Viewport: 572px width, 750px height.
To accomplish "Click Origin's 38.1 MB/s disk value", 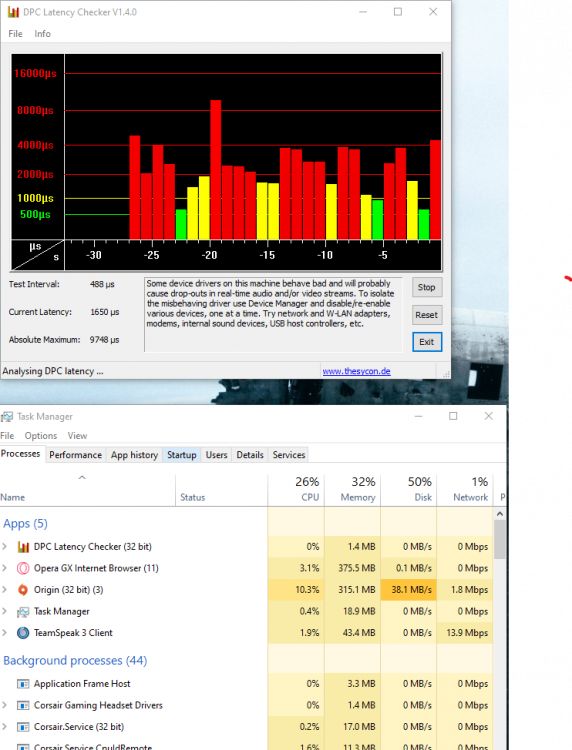I will (409, 590).
